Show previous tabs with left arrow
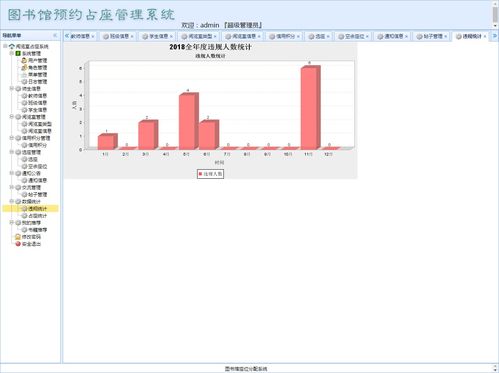Image resolution: width=499 pixels, height=373 pixels. [67, 36]
